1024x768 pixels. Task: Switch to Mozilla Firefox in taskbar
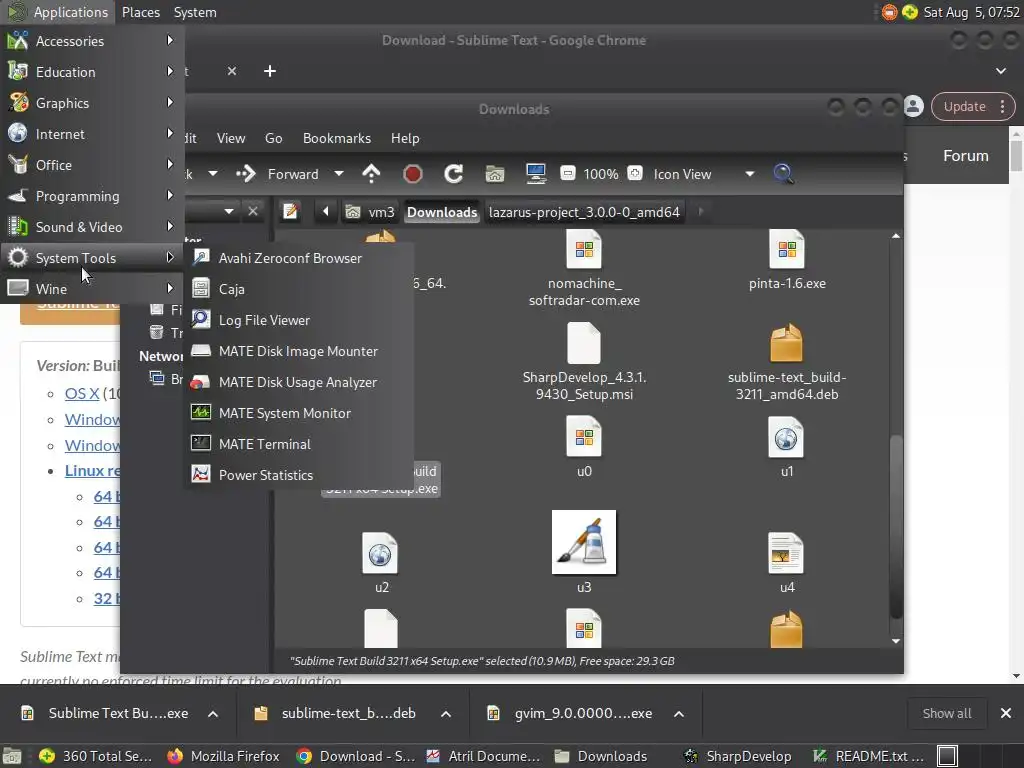(223, 756)
